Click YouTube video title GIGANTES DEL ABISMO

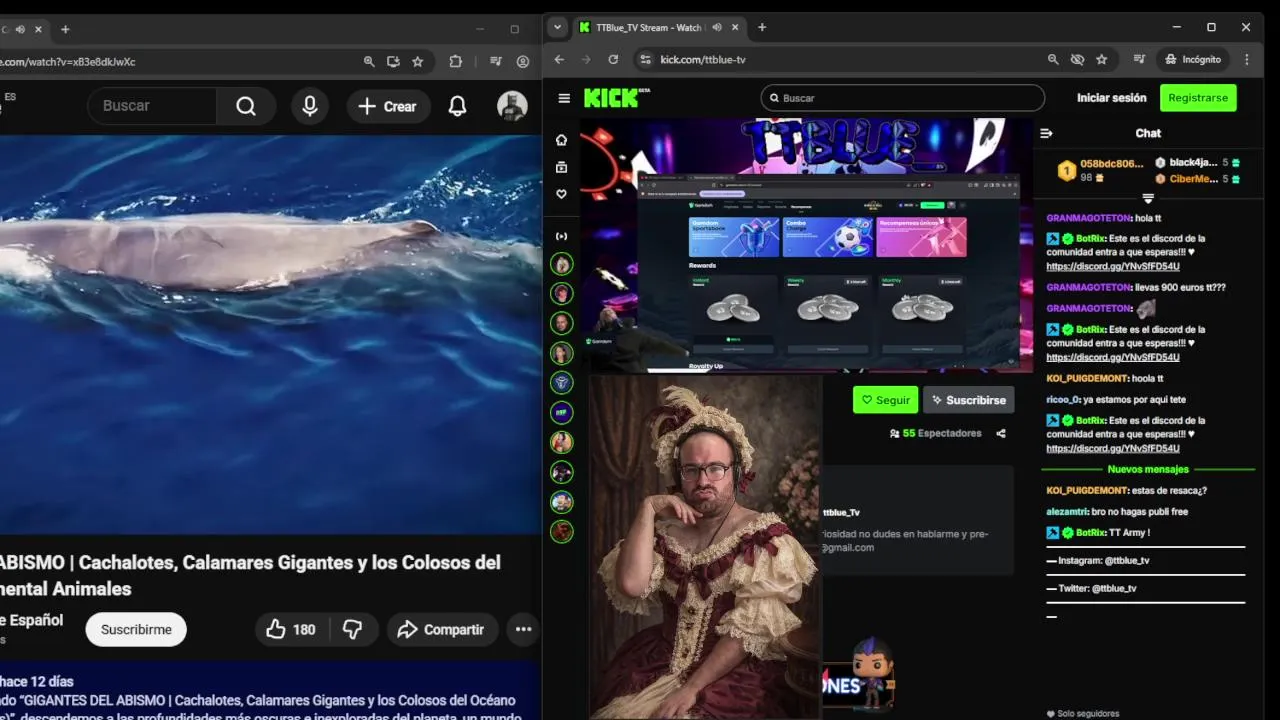click(250, 575)
